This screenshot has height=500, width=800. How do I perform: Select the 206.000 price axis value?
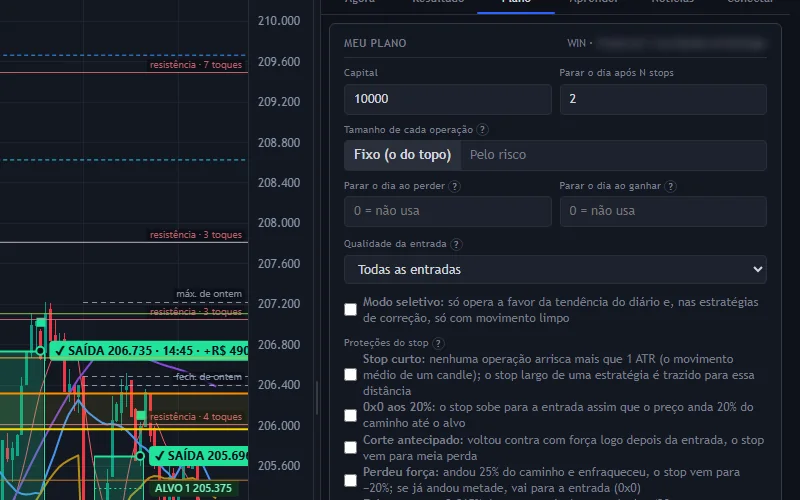279,426
